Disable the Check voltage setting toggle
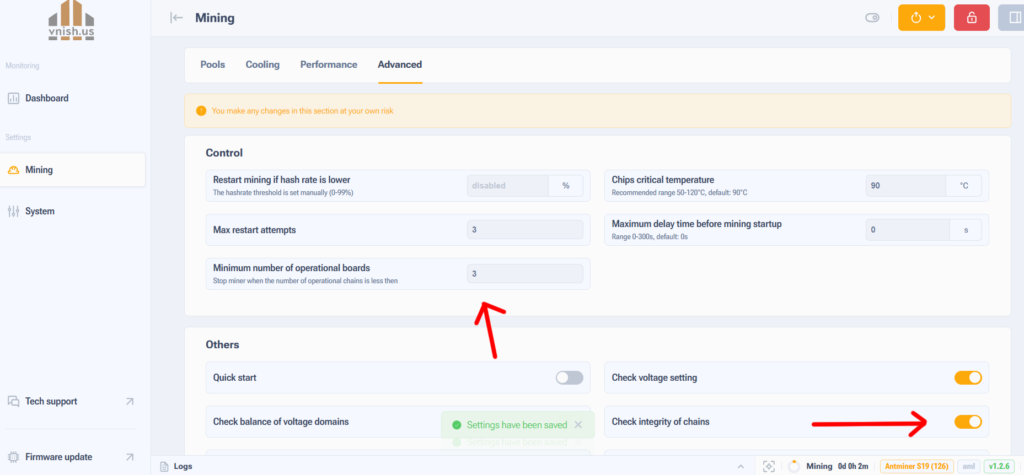The image size is (1024, 475). (x=967, y=378)
